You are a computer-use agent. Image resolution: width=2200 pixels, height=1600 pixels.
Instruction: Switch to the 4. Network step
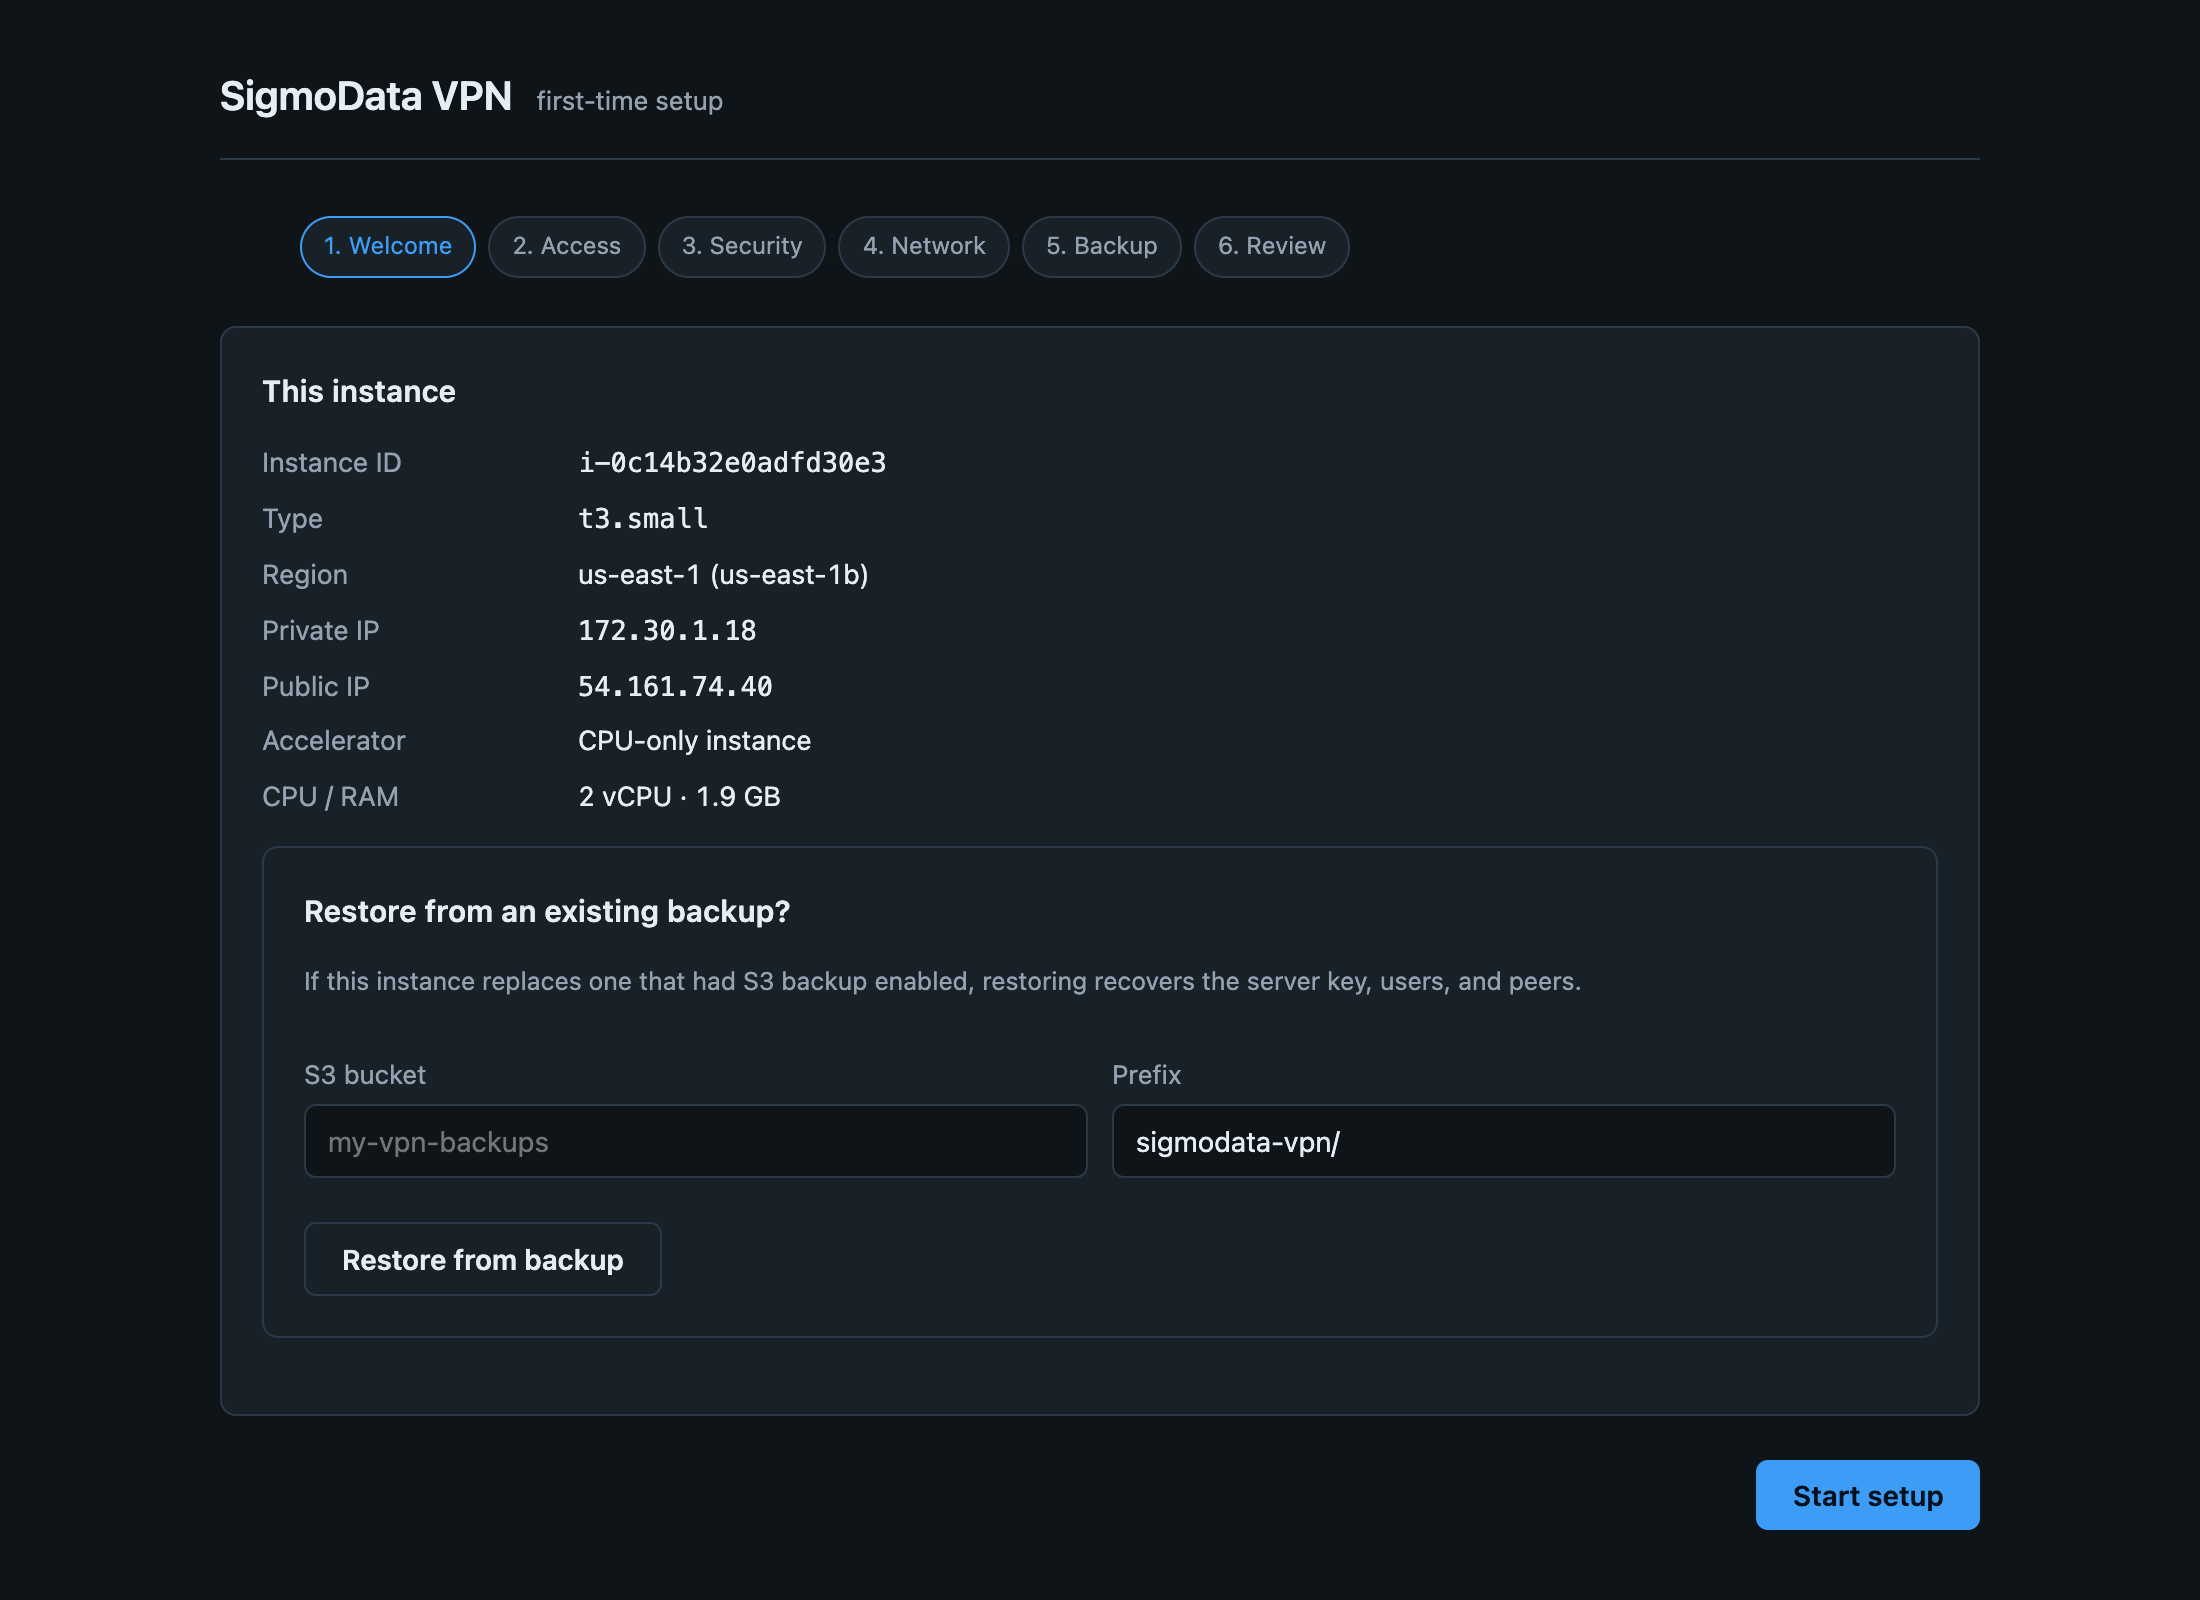[924, 247]
